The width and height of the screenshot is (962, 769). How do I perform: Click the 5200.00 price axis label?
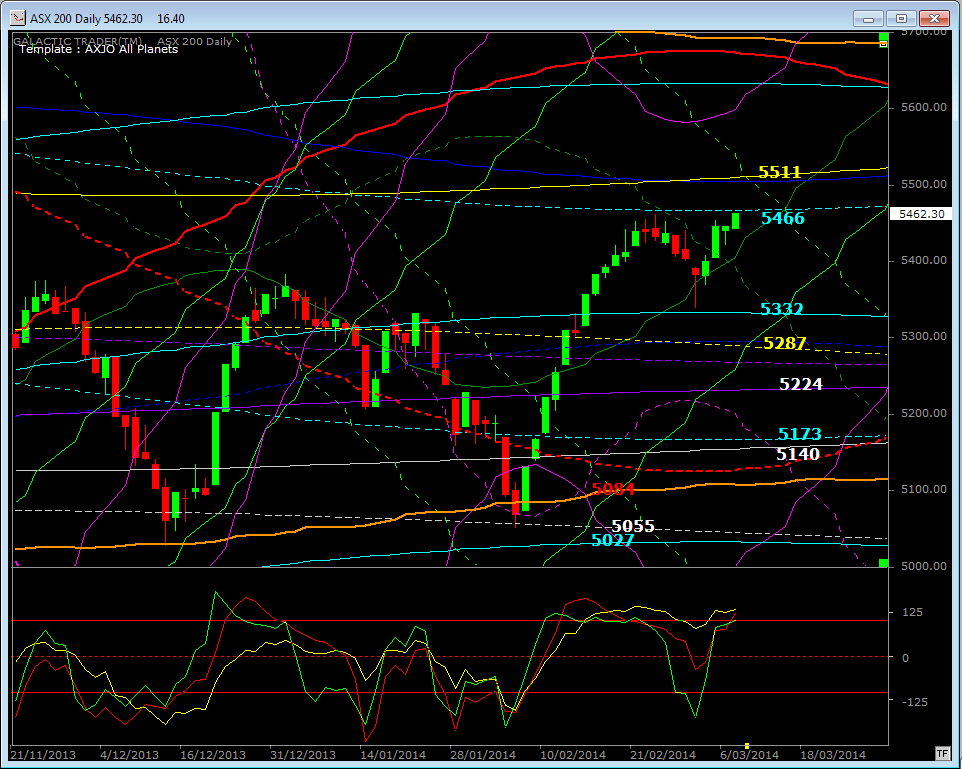click(x=924, y=413)
